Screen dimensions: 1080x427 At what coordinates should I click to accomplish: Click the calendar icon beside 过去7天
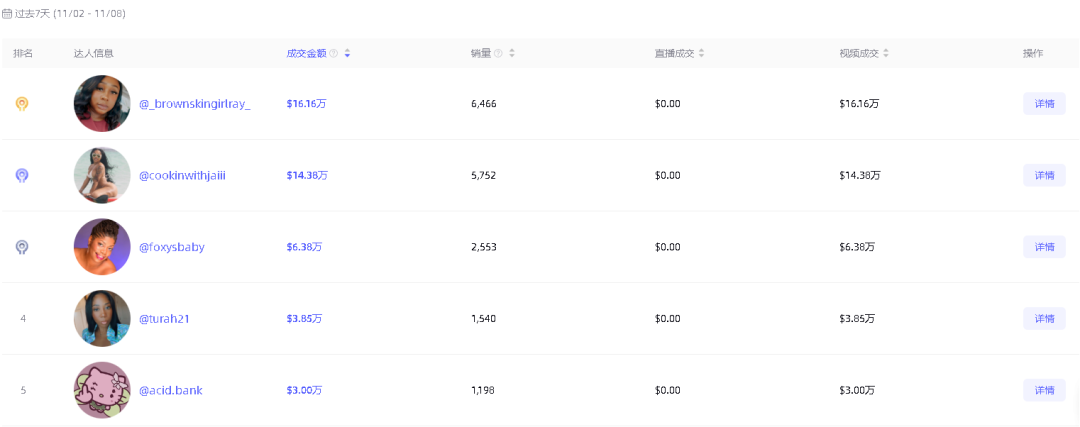click(x=8, y=14)
